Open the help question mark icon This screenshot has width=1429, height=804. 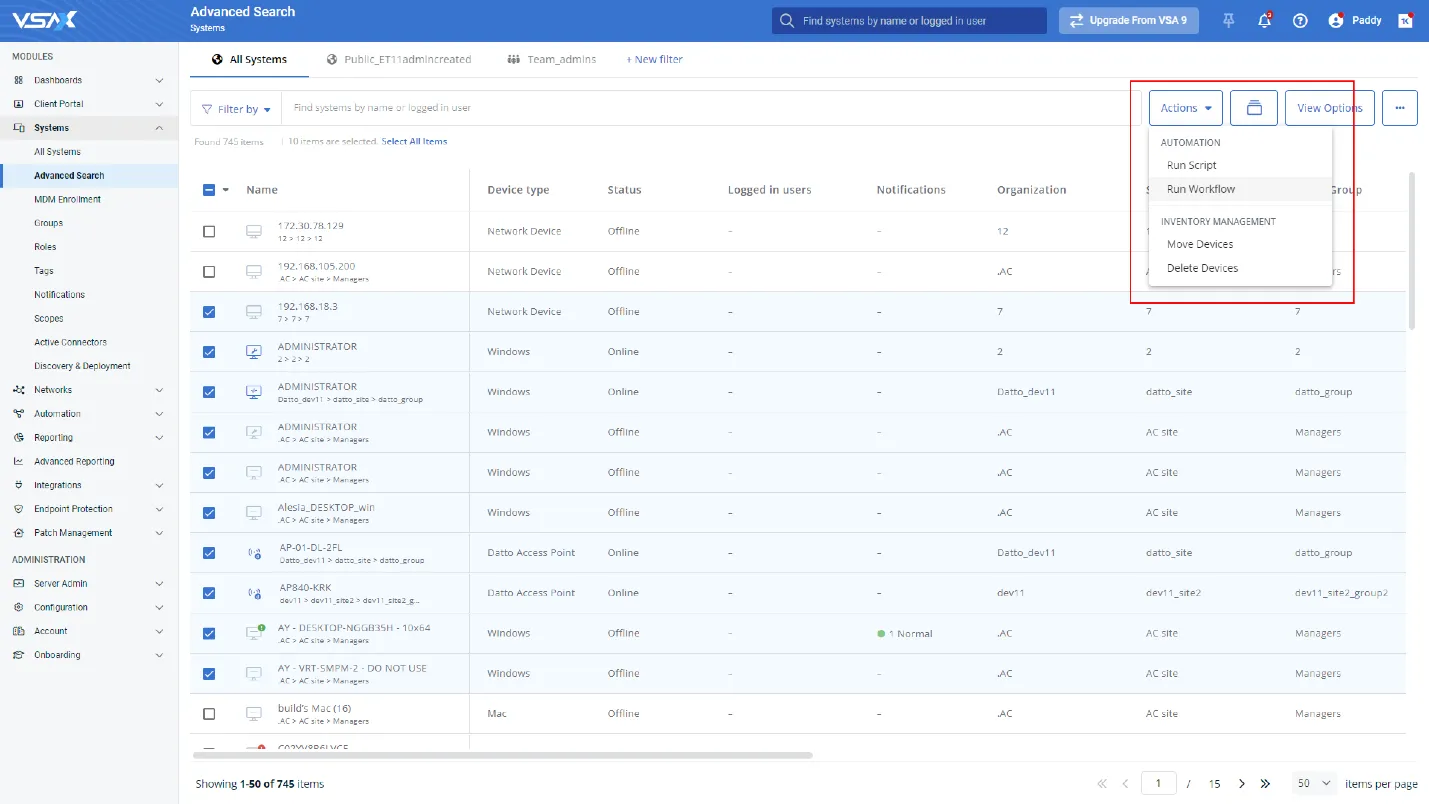point(1300,21)
